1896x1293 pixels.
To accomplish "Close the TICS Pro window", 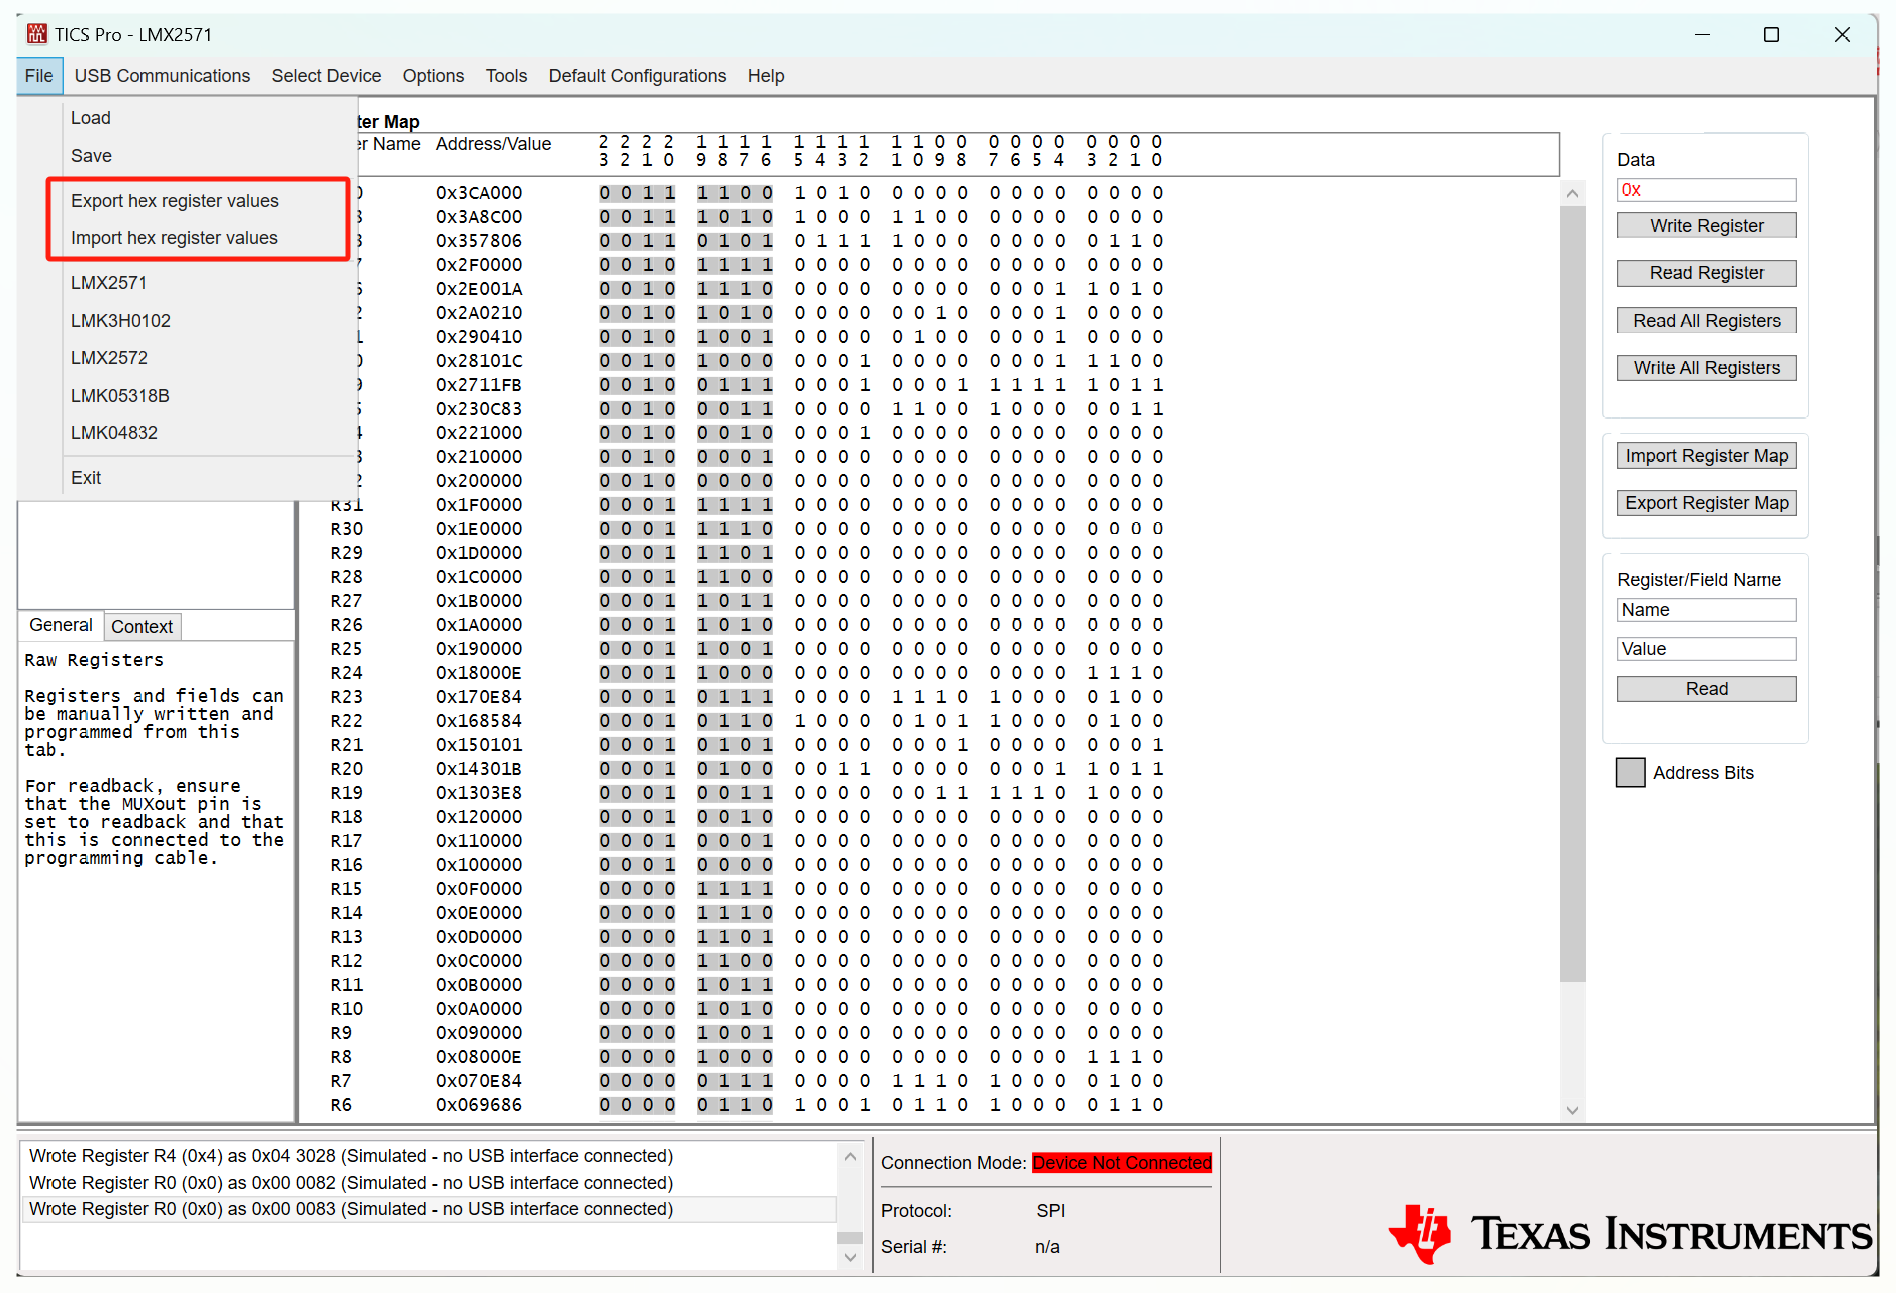I will pyautogui.click(x=1842, y=35).
